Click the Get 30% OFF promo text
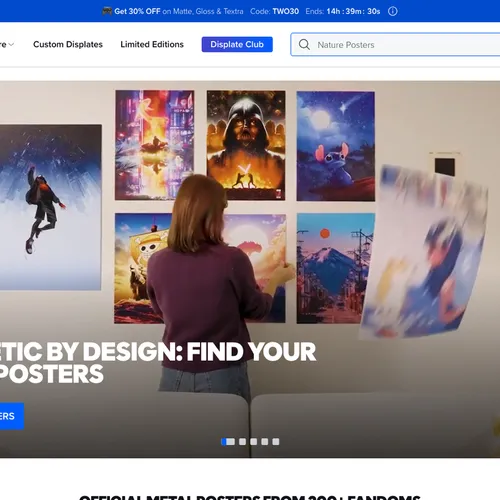This screenshot has width=500, height=500. [x=137, y=11]
